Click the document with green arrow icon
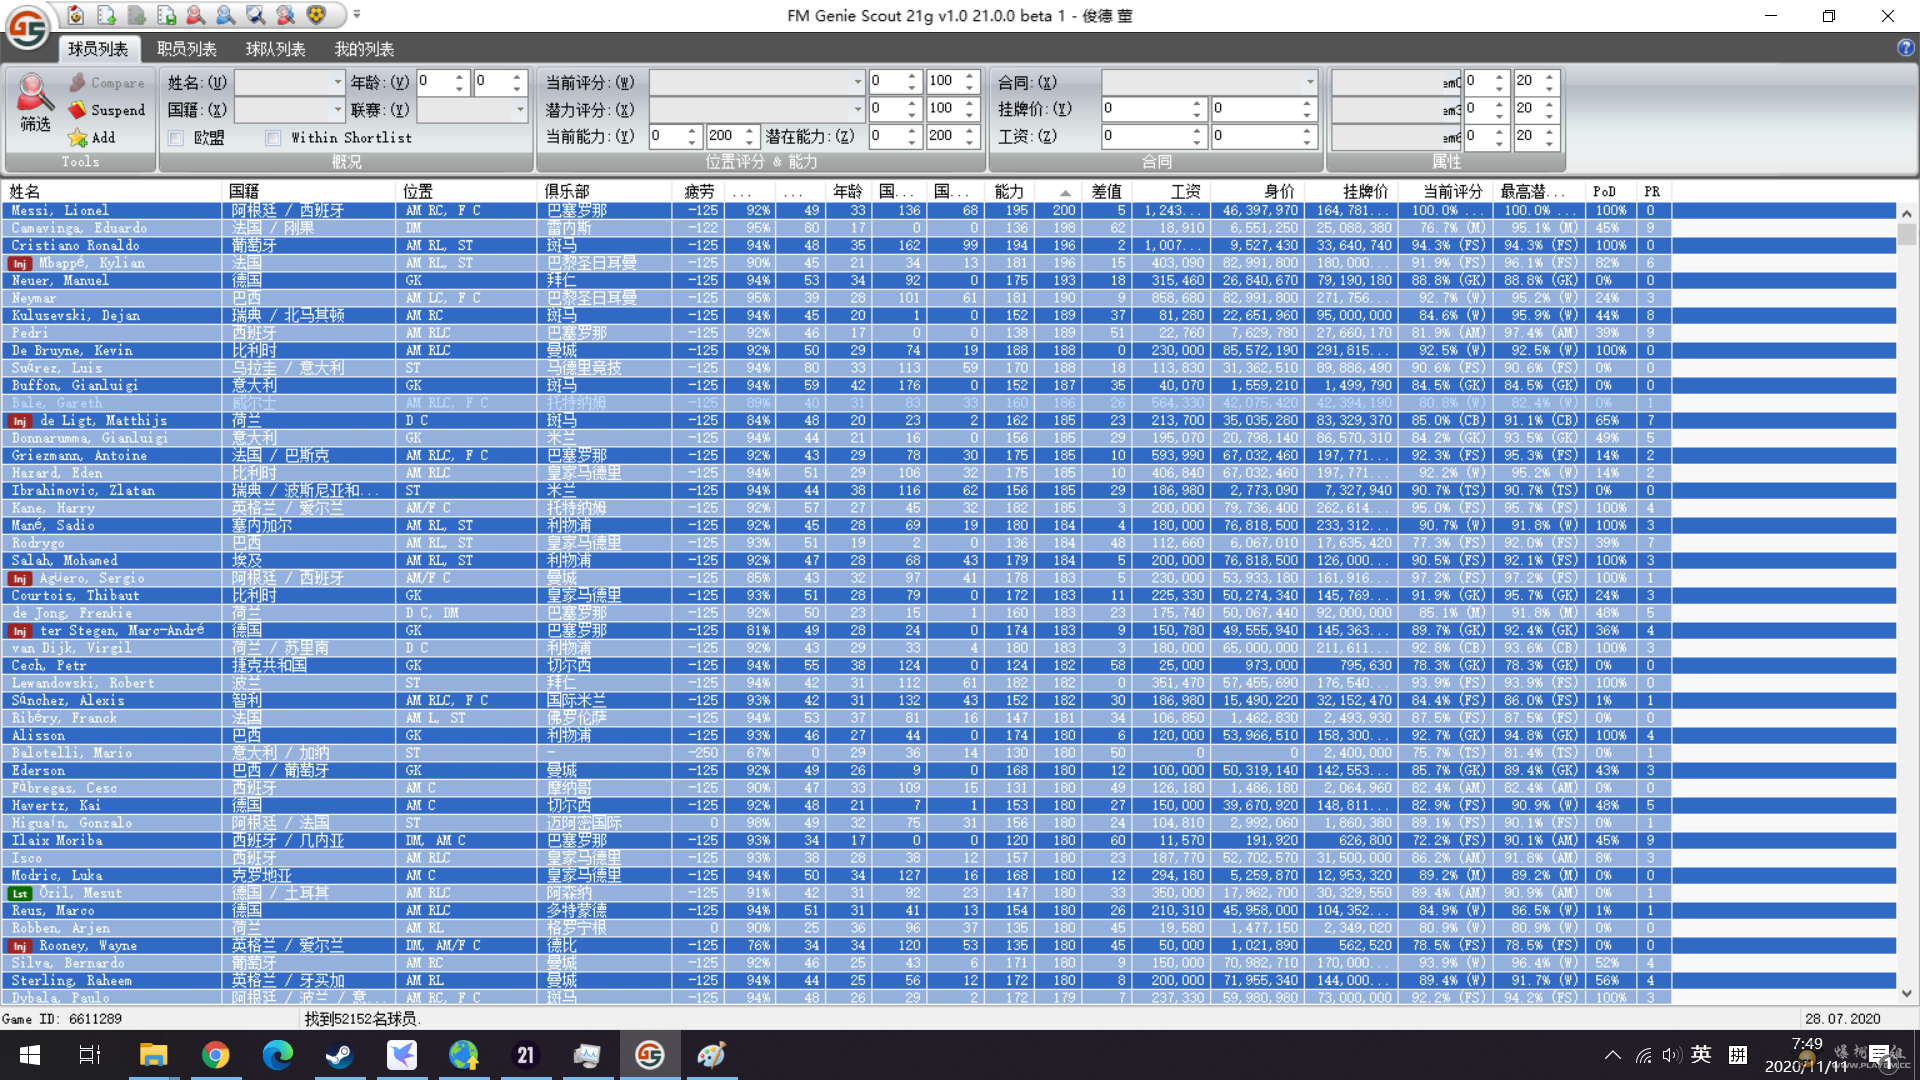Image resolution: width=1920 pixels, height=1080 pixels. pos(106,15)
